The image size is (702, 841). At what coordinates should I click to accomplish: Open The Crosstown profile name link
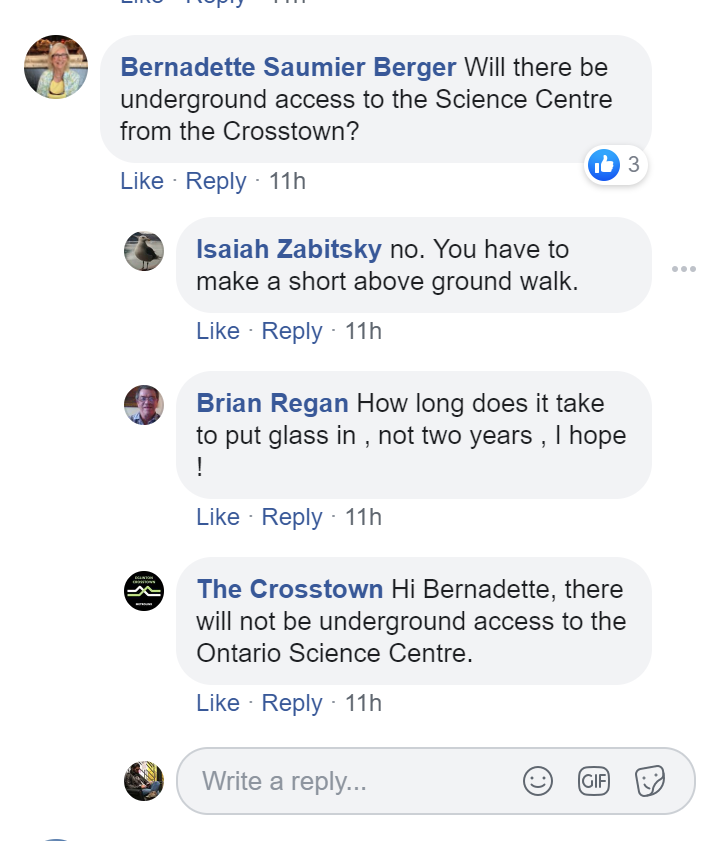pos(290,589)
